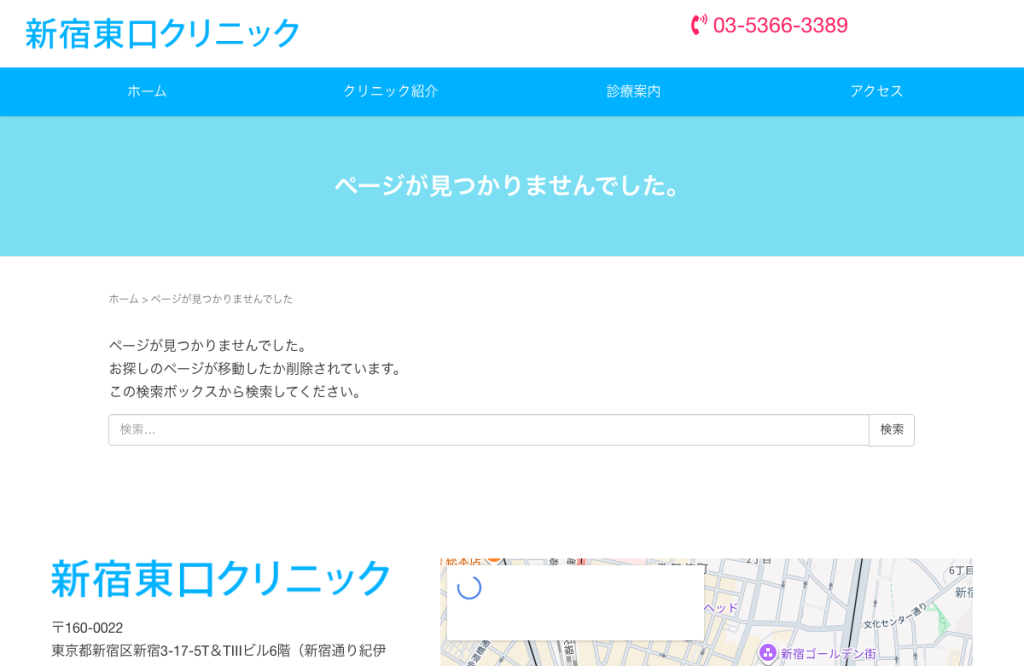The image size is (1024, 666).
Task: Click the footer 新宿東口クリニック logo
Action: coord(221,579)
